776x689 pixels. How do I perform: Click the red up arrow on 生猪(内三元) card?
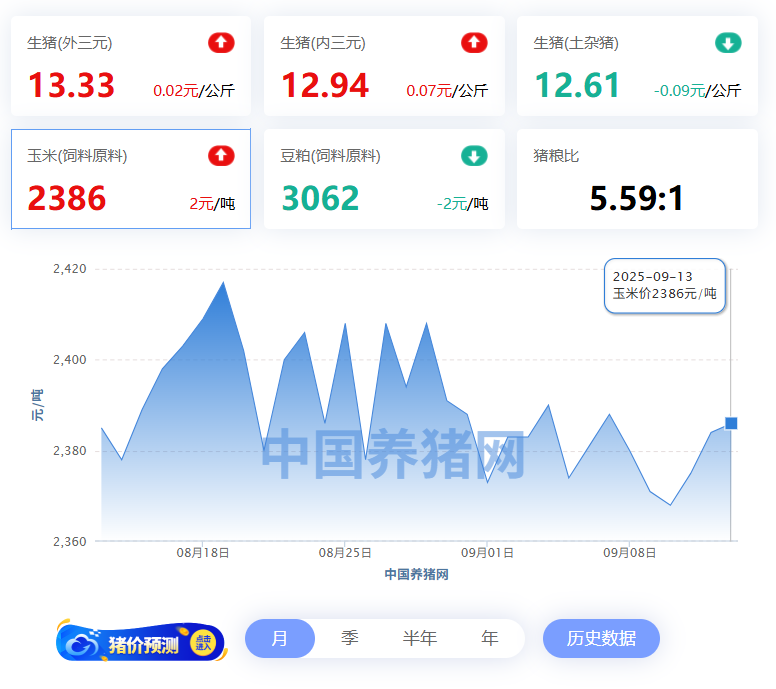474,43
